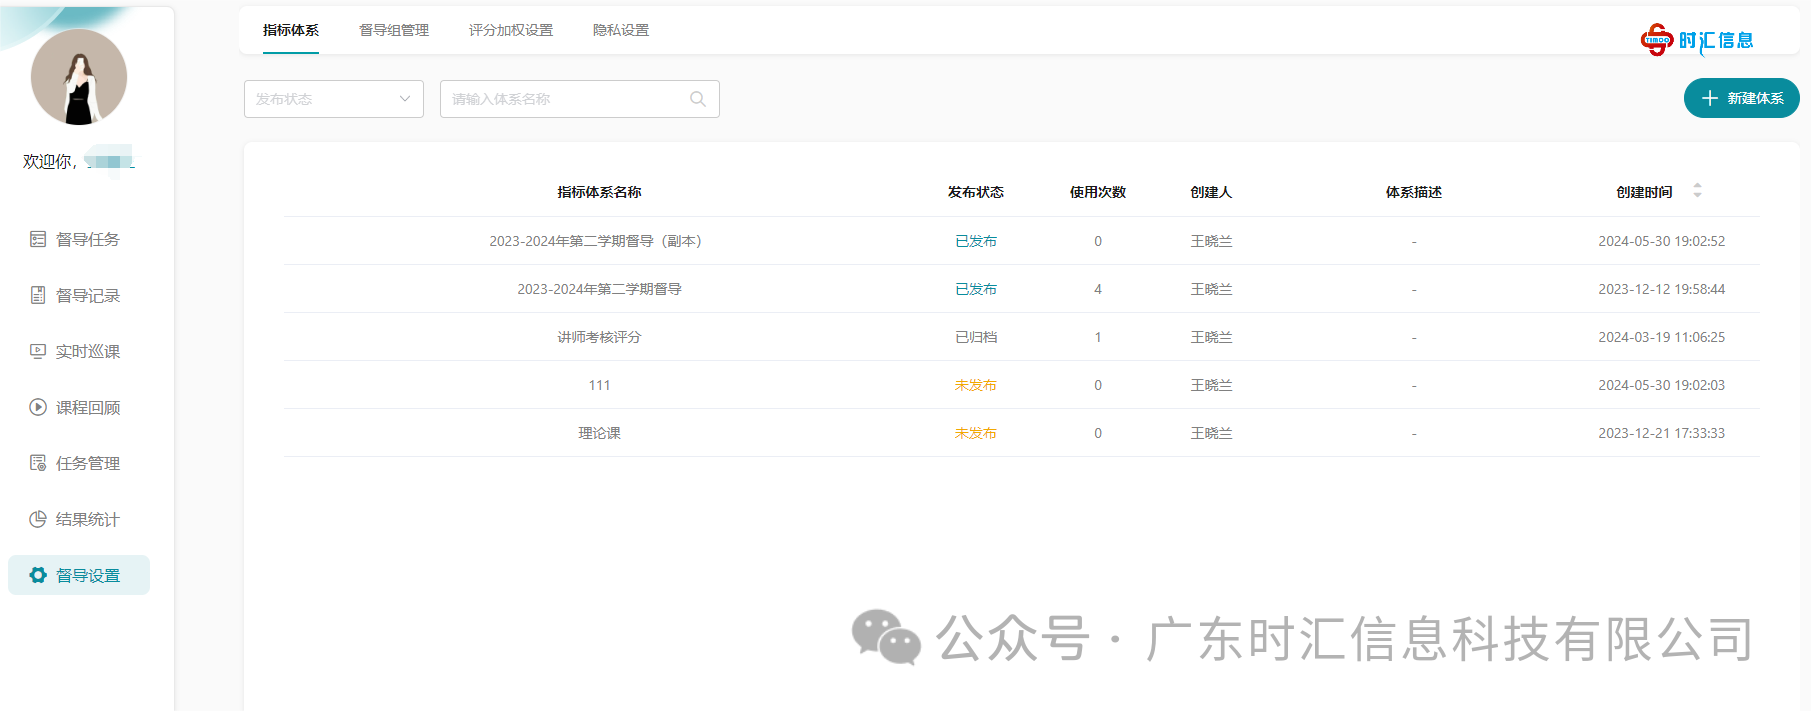Switch to 评分加权设置 tab
The height and width of the screenshot is (711, 1811).
(x=511, y=31)
